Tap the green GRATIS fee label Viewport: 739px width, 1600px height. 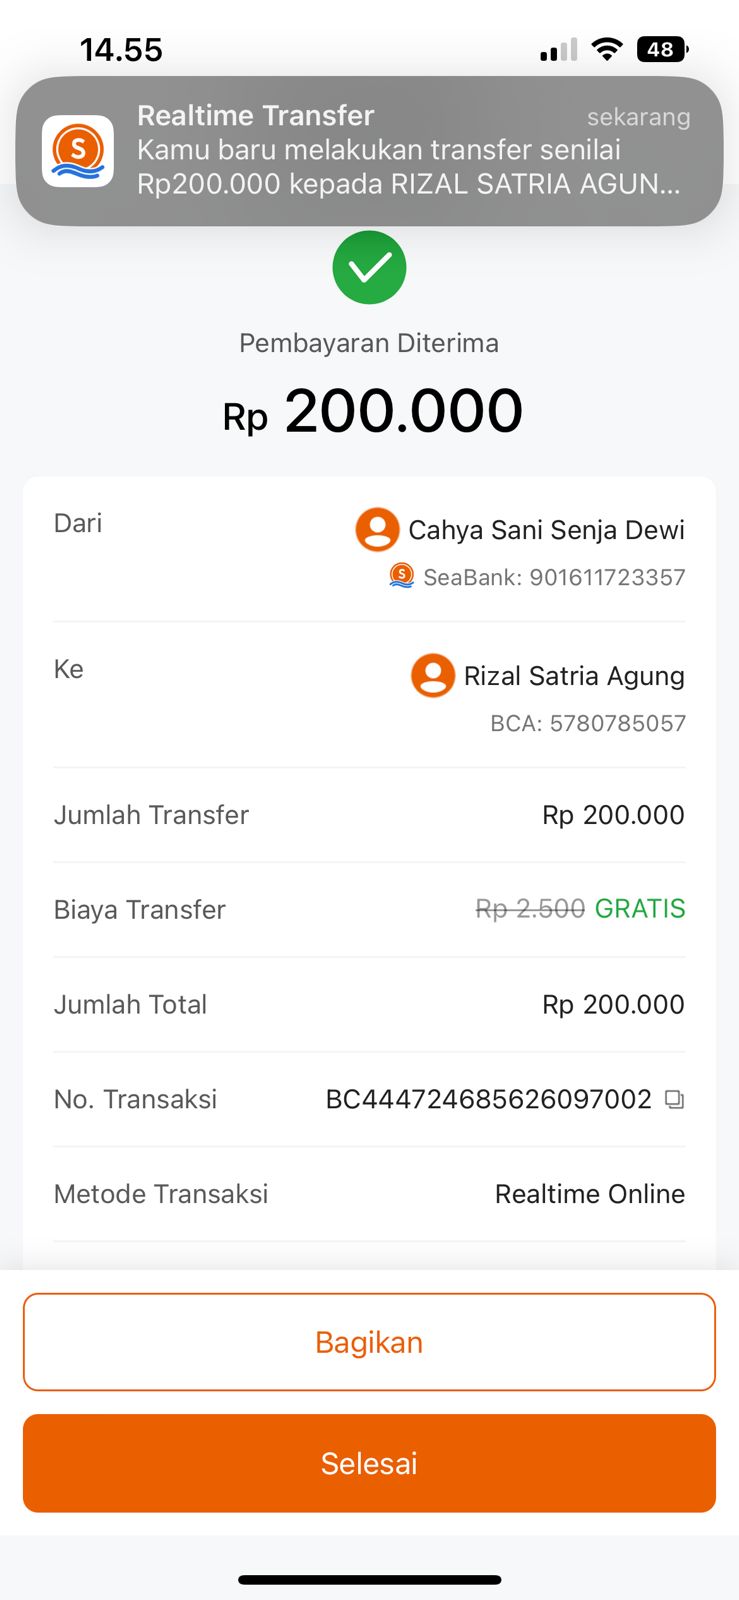tap(640, 908)
